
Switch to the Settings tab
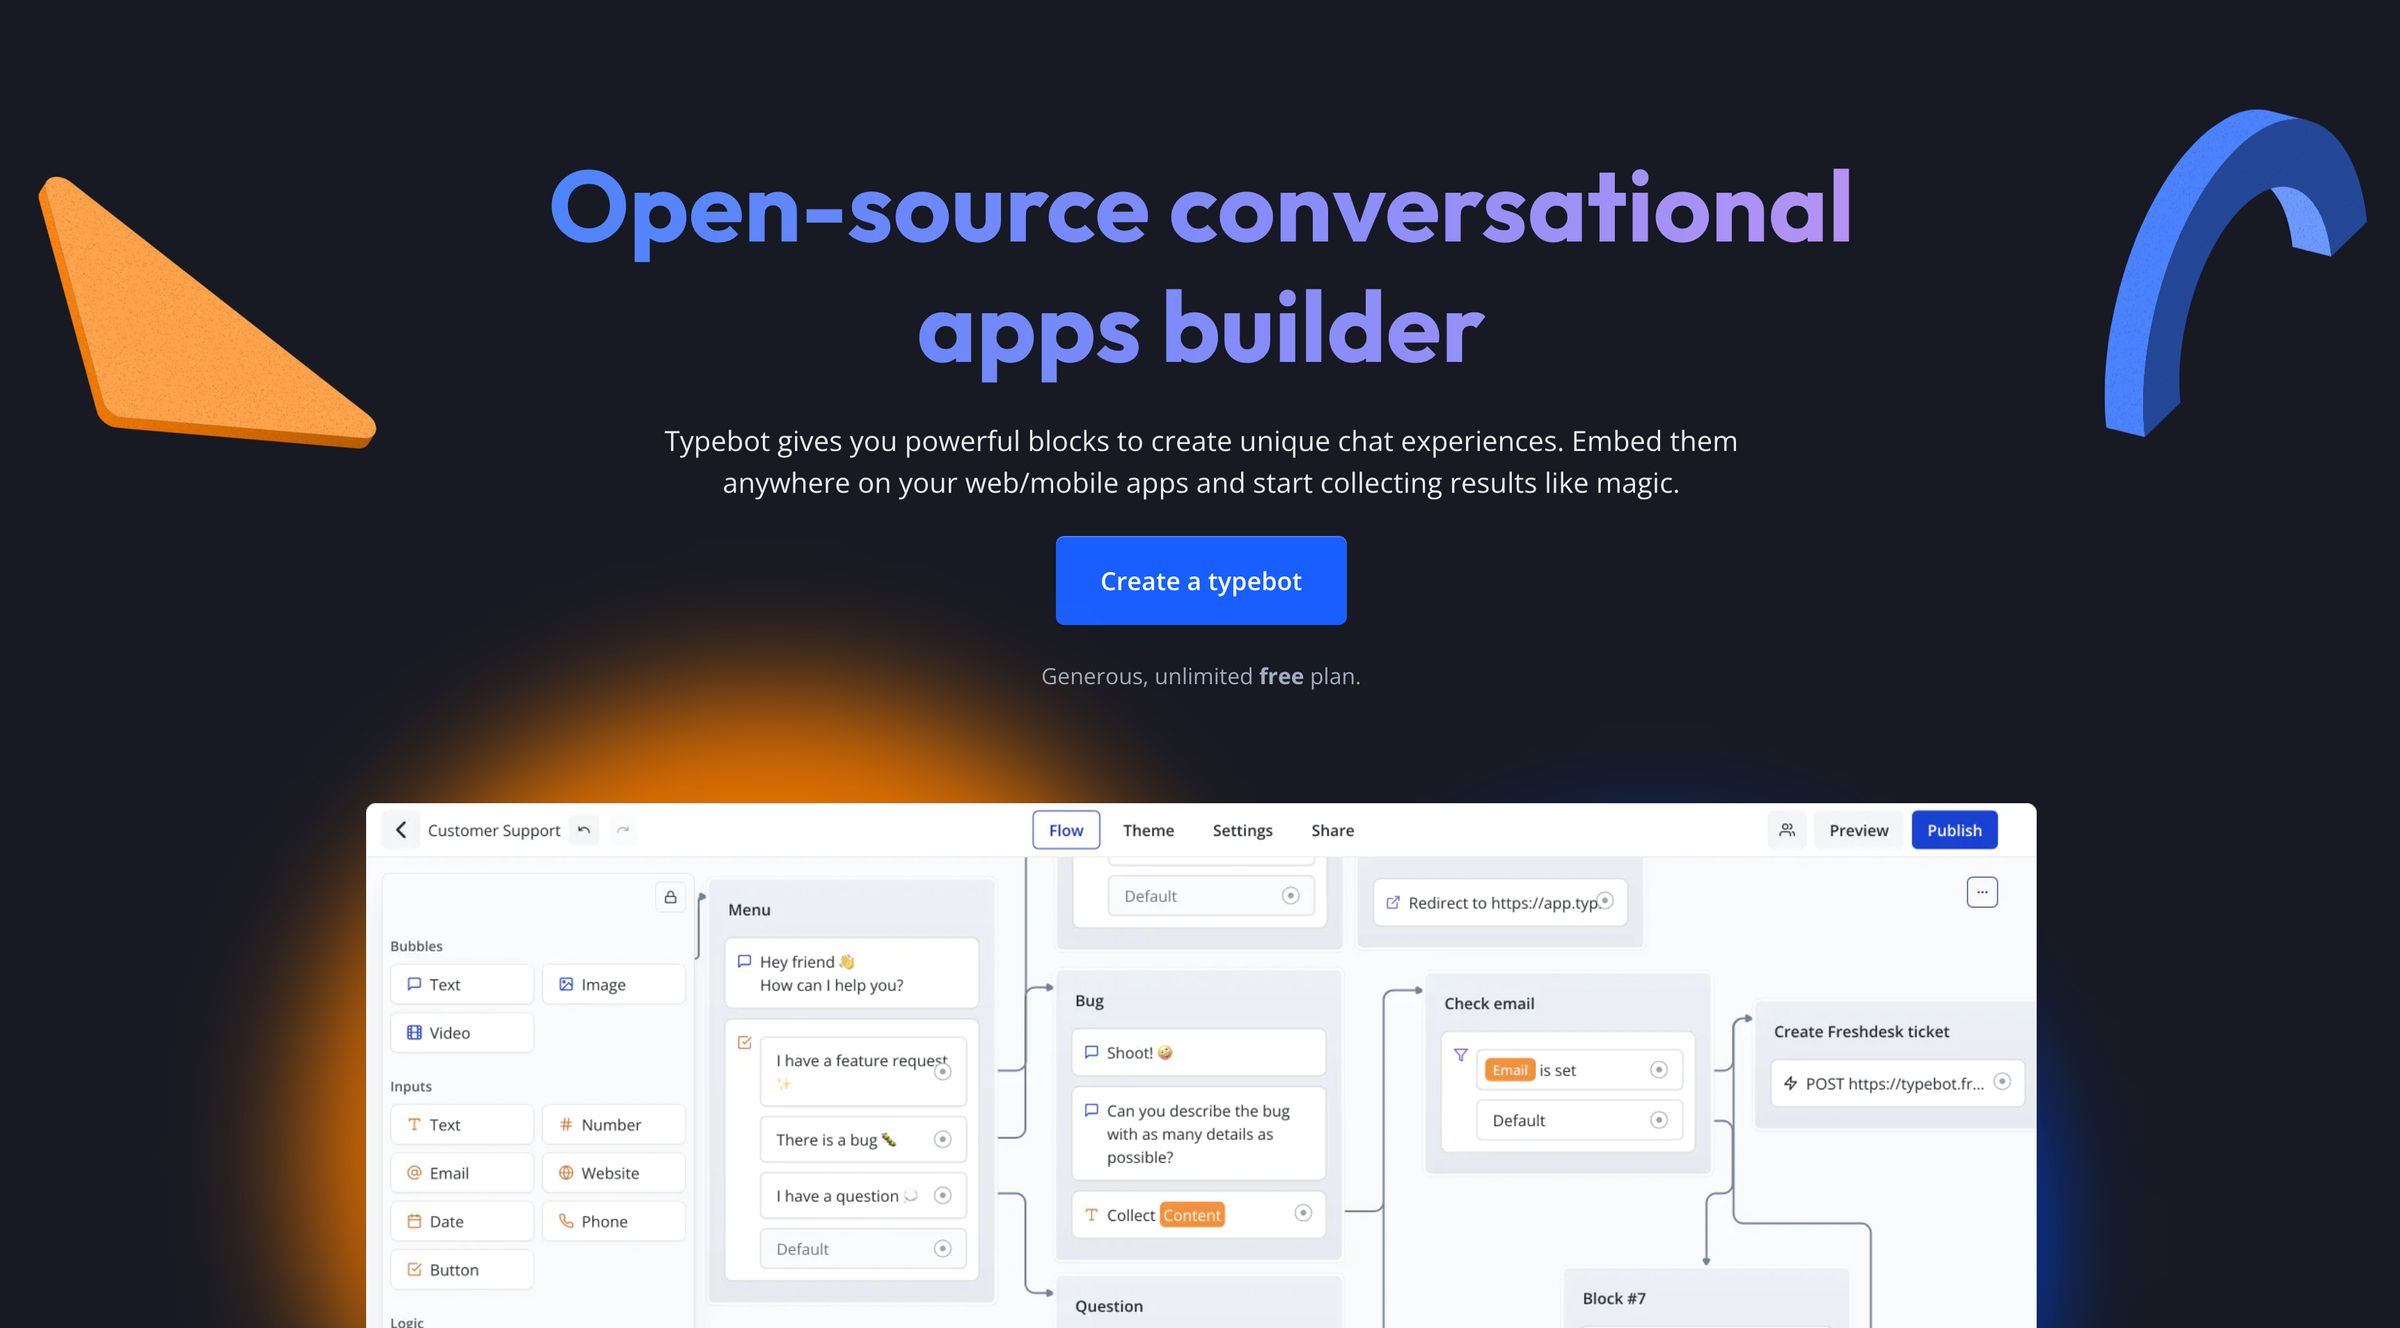click(x=1241, y=829)
